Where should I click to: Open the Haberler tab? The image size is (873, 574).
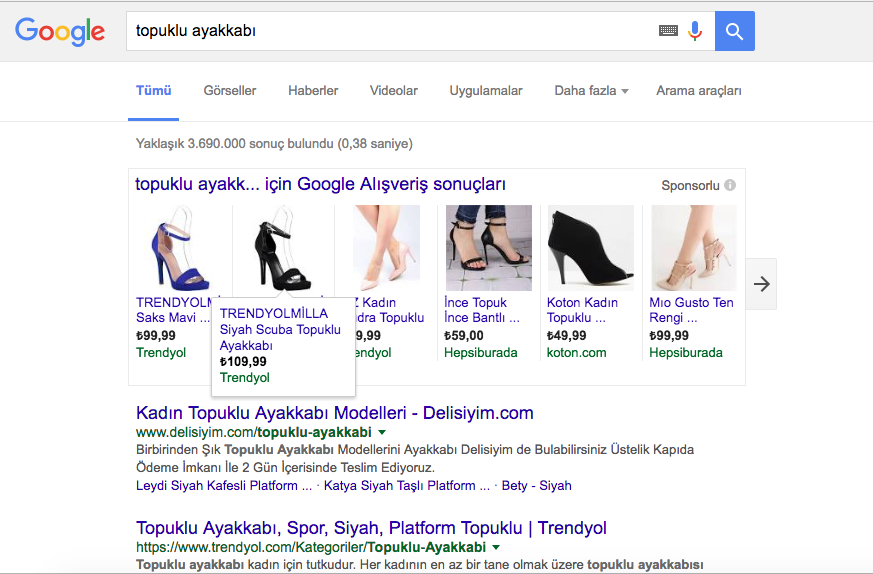pyautogui.click(x=313, y=91)
